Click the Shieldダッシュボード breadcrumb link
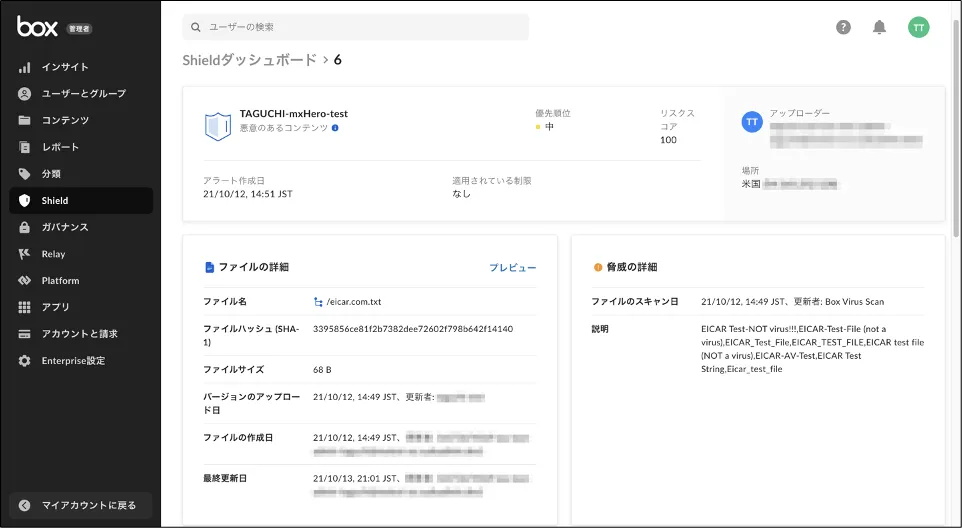 coord(249,60)
